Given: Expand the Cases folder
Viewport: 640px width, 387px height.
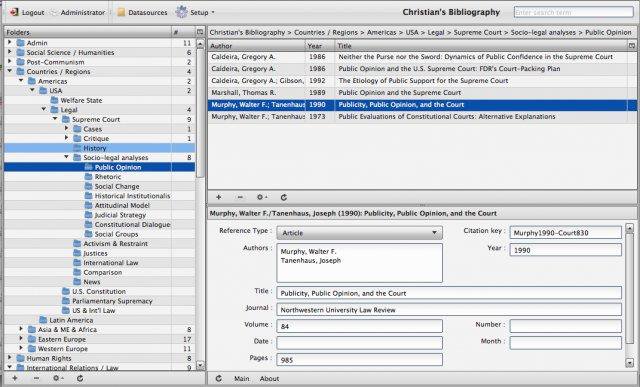Looking at the screenshot, I should [x=67, y=129].
